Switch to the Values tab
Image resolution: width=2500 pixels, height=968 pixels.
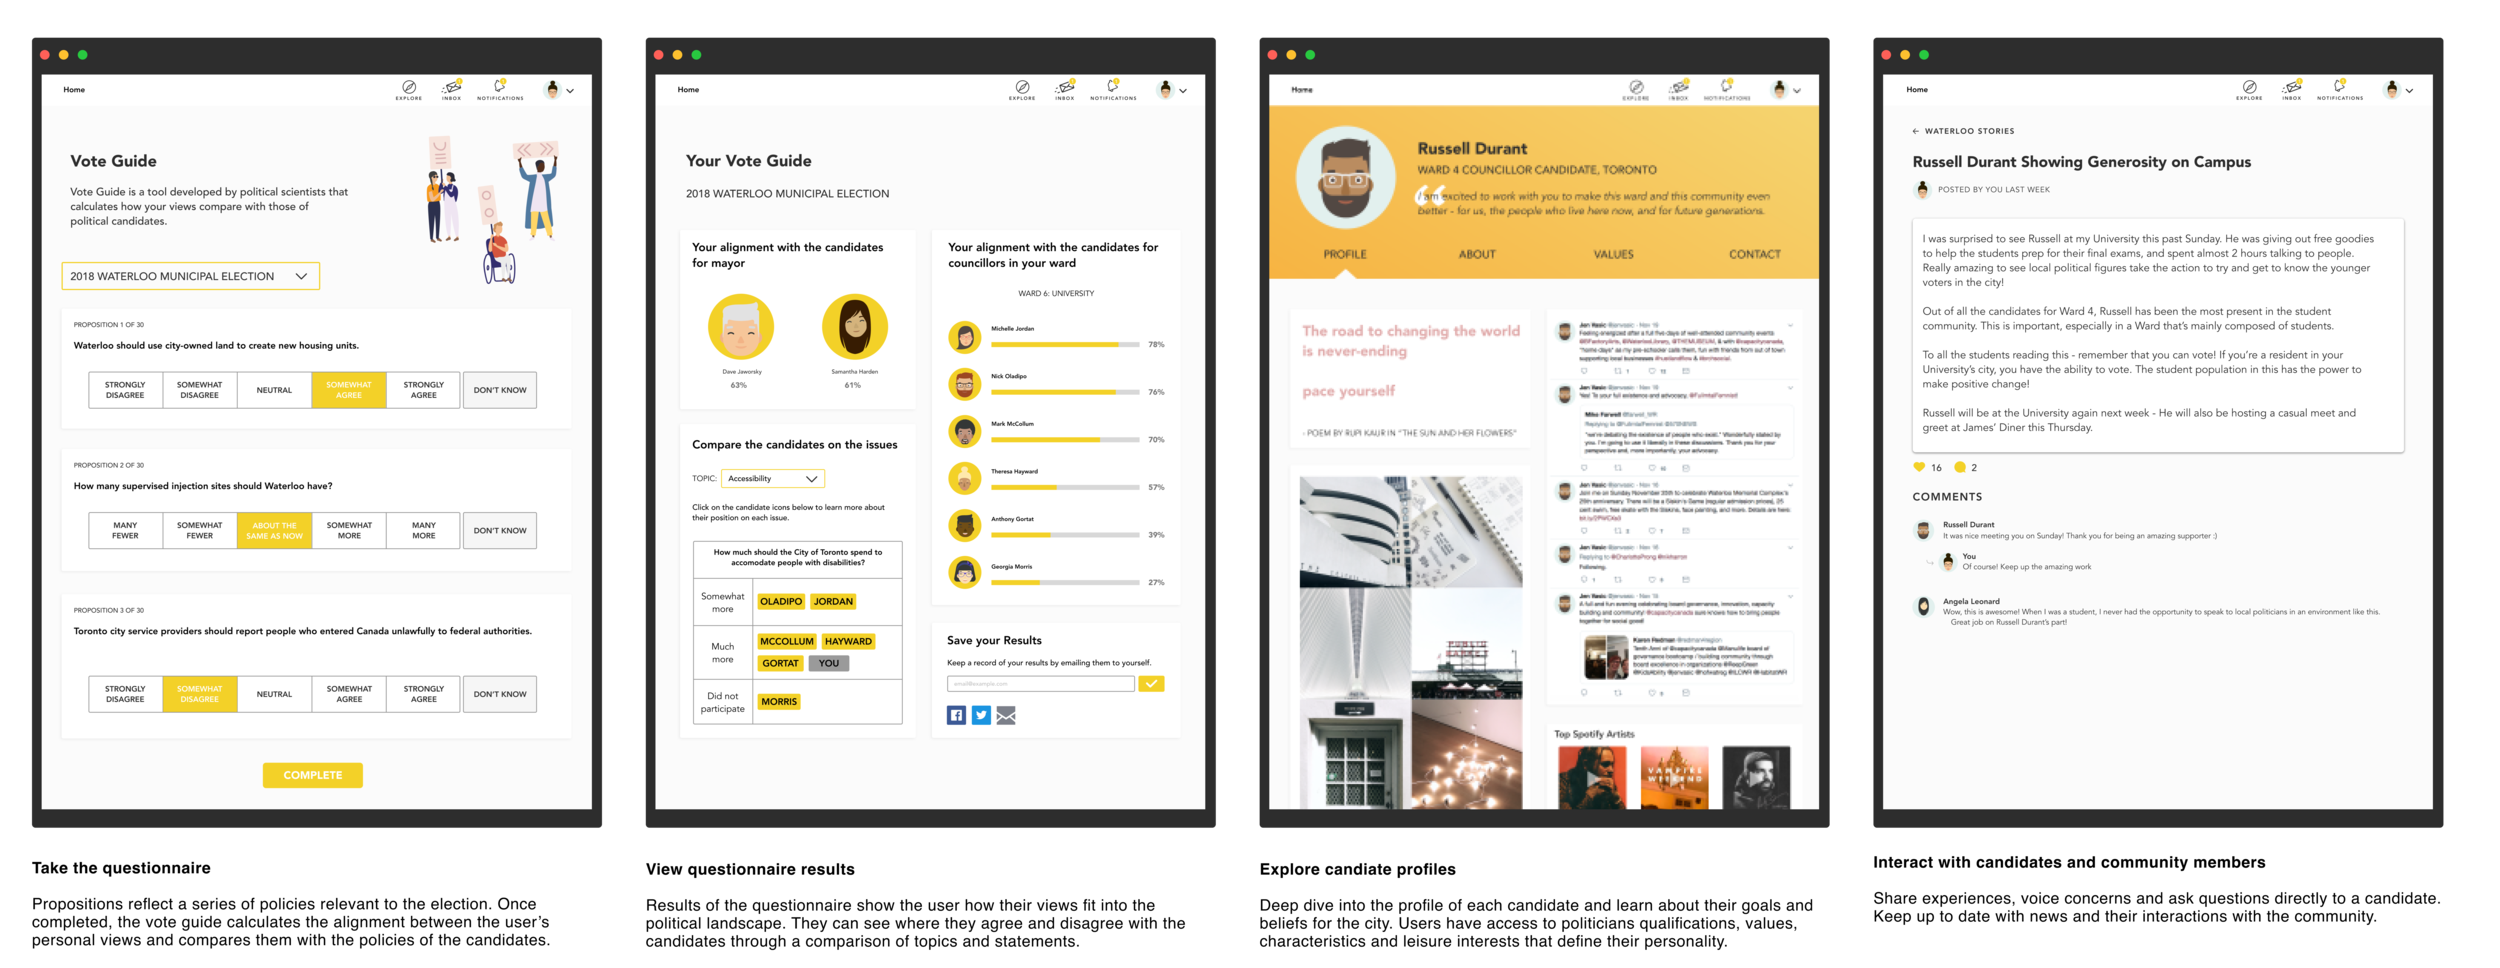click(1613, 254)
